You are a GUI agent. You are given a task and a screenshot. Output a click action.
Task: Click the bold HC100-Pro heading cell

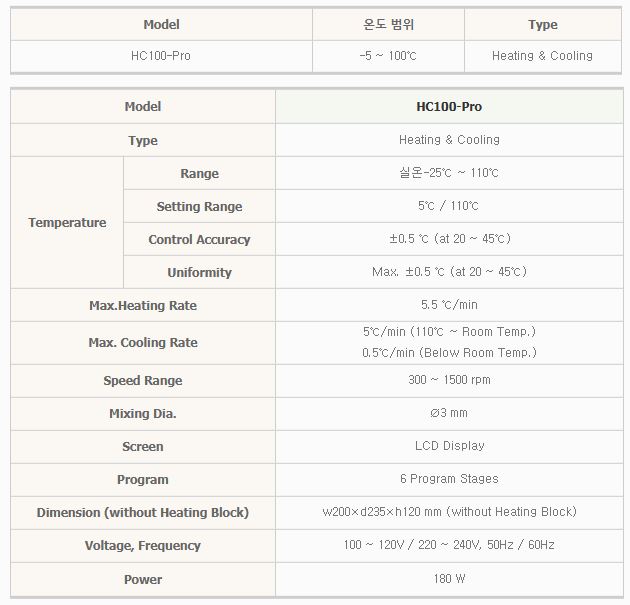(x=449, y=107)
